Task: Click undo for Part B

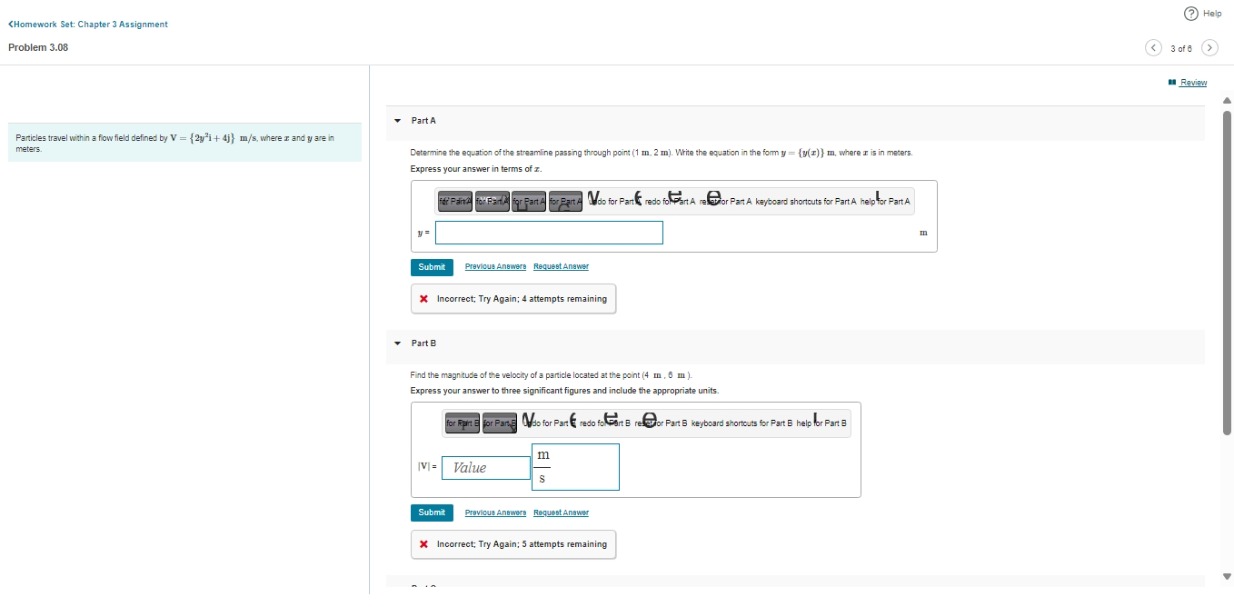Action: (543, 423)
